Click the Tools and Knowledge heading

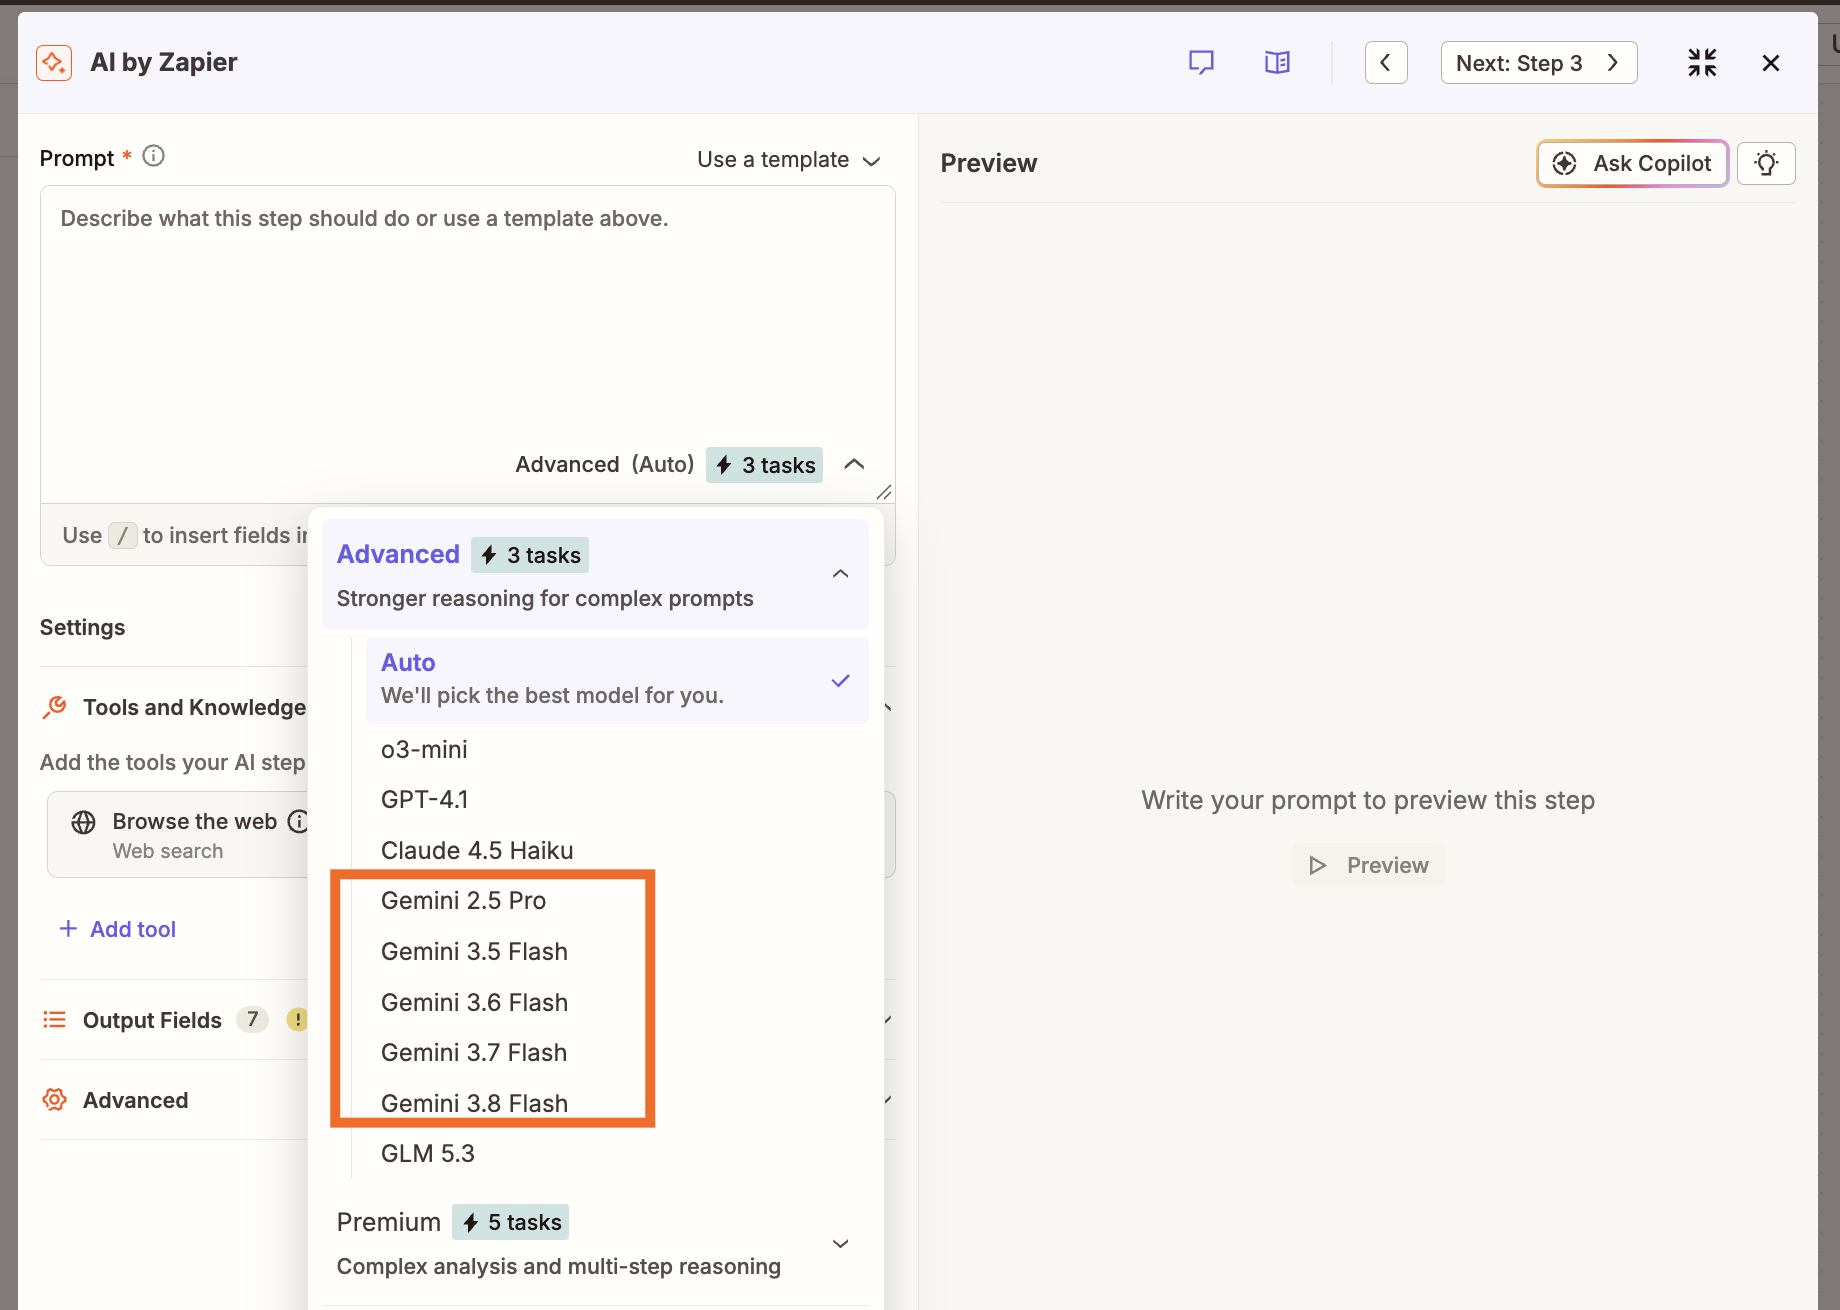(194, 707)
